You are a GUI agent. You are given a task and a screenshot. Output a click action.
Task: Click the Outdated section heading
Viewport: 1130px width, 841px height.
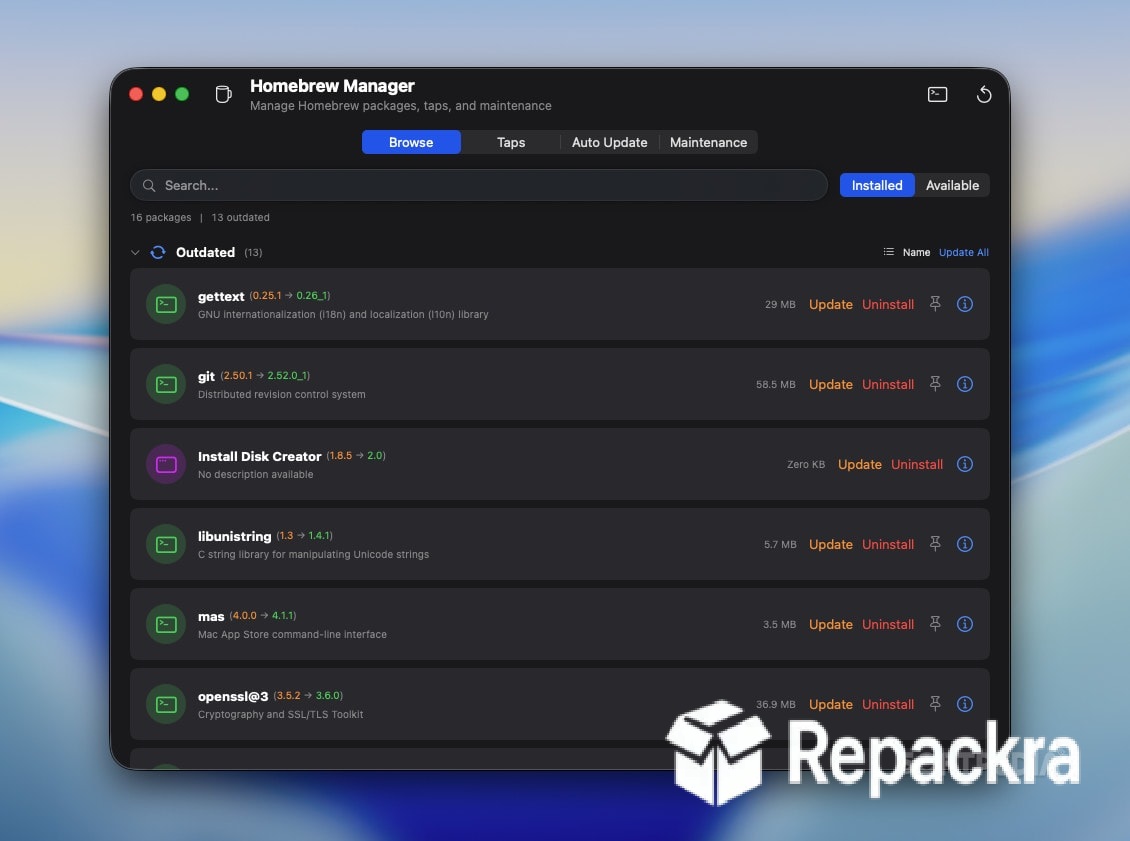(x=205, y=252)
